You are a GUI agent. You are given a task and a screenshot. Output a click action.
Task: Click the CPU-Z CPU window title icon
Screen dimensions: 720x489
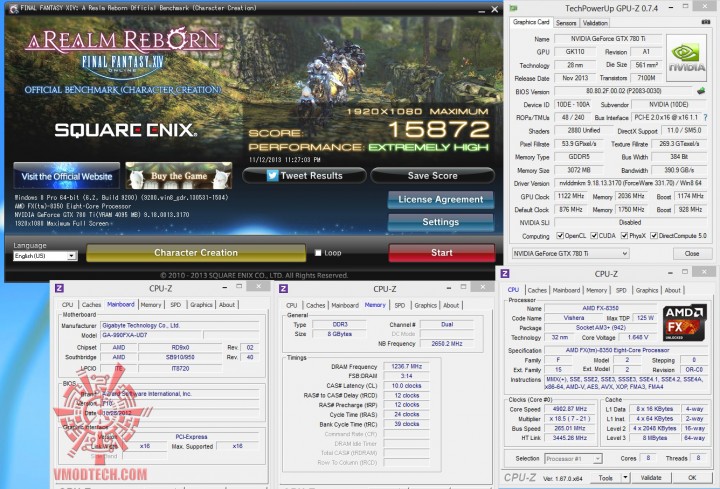click(x=505, y=274)
